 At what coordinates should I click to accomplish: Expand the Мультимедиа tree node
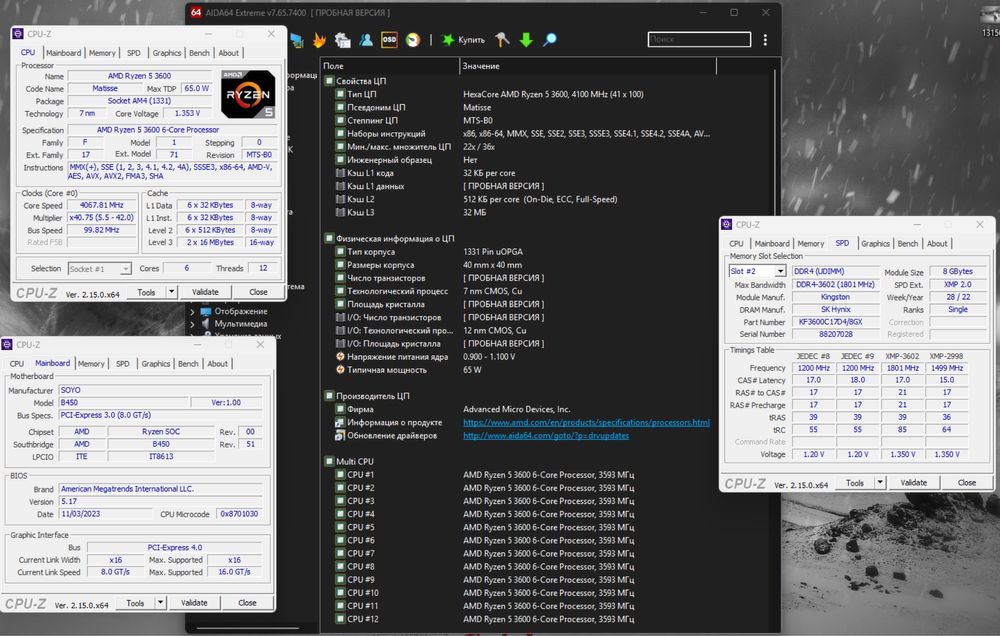(x=193, y=324)
